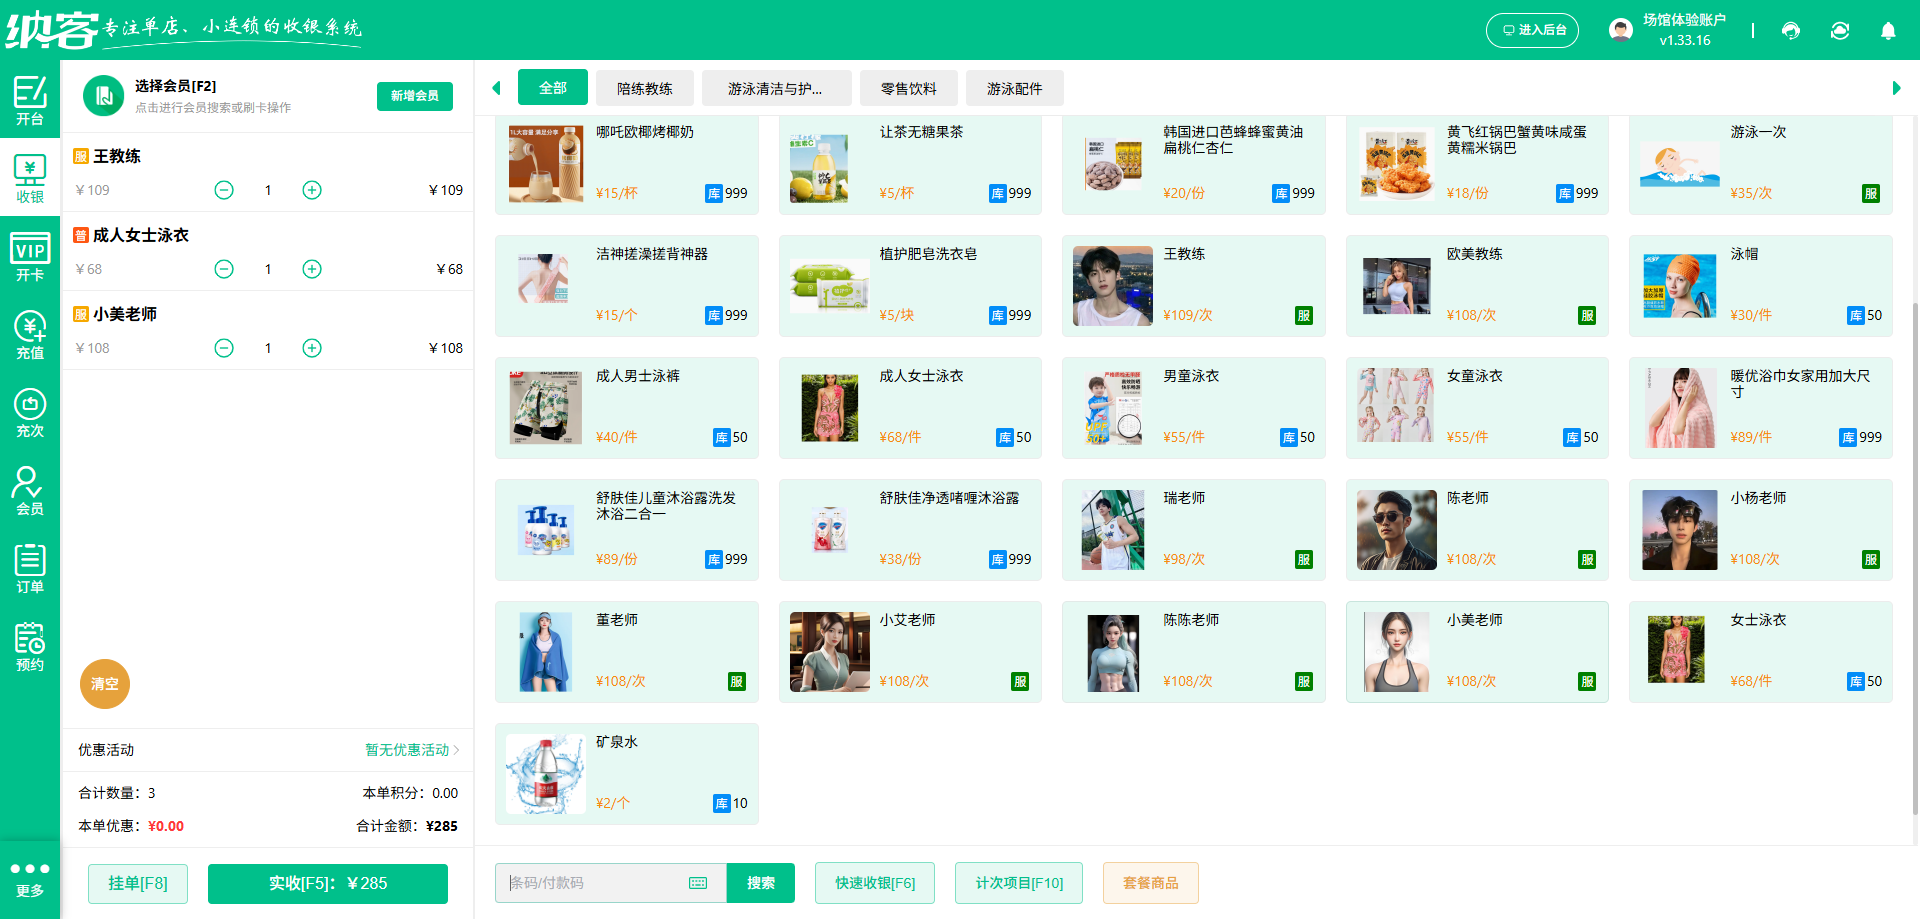Screen dimensions: 1920x919
Task: Click the left chevron beside category tabs
Action: 496,88
